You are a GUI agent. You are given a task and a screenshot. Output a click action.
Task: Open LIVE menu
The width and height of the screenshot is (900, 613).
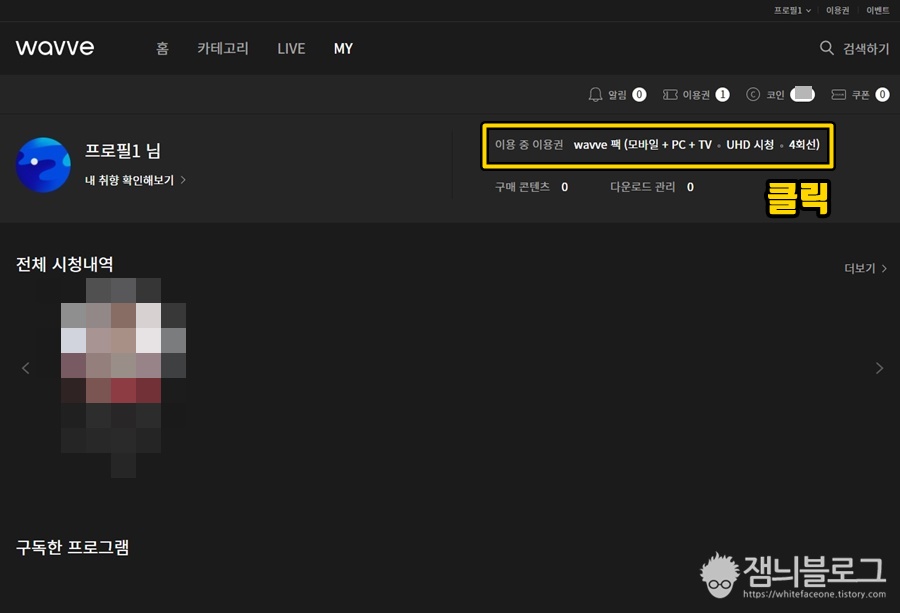pyautogui.click(x=291, y=49)
